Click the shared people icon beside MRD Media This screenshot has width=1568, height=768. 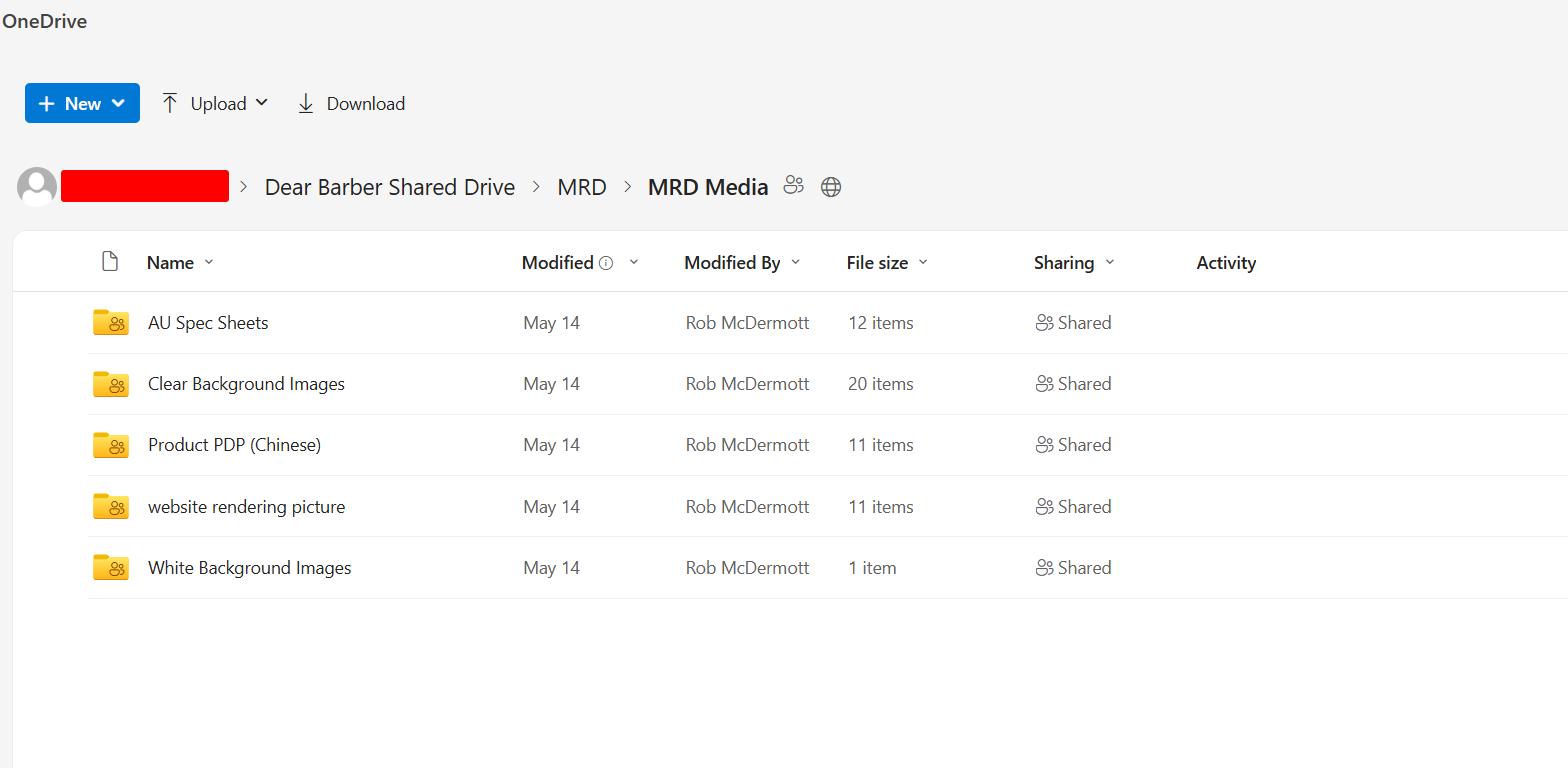coord(794,185)
